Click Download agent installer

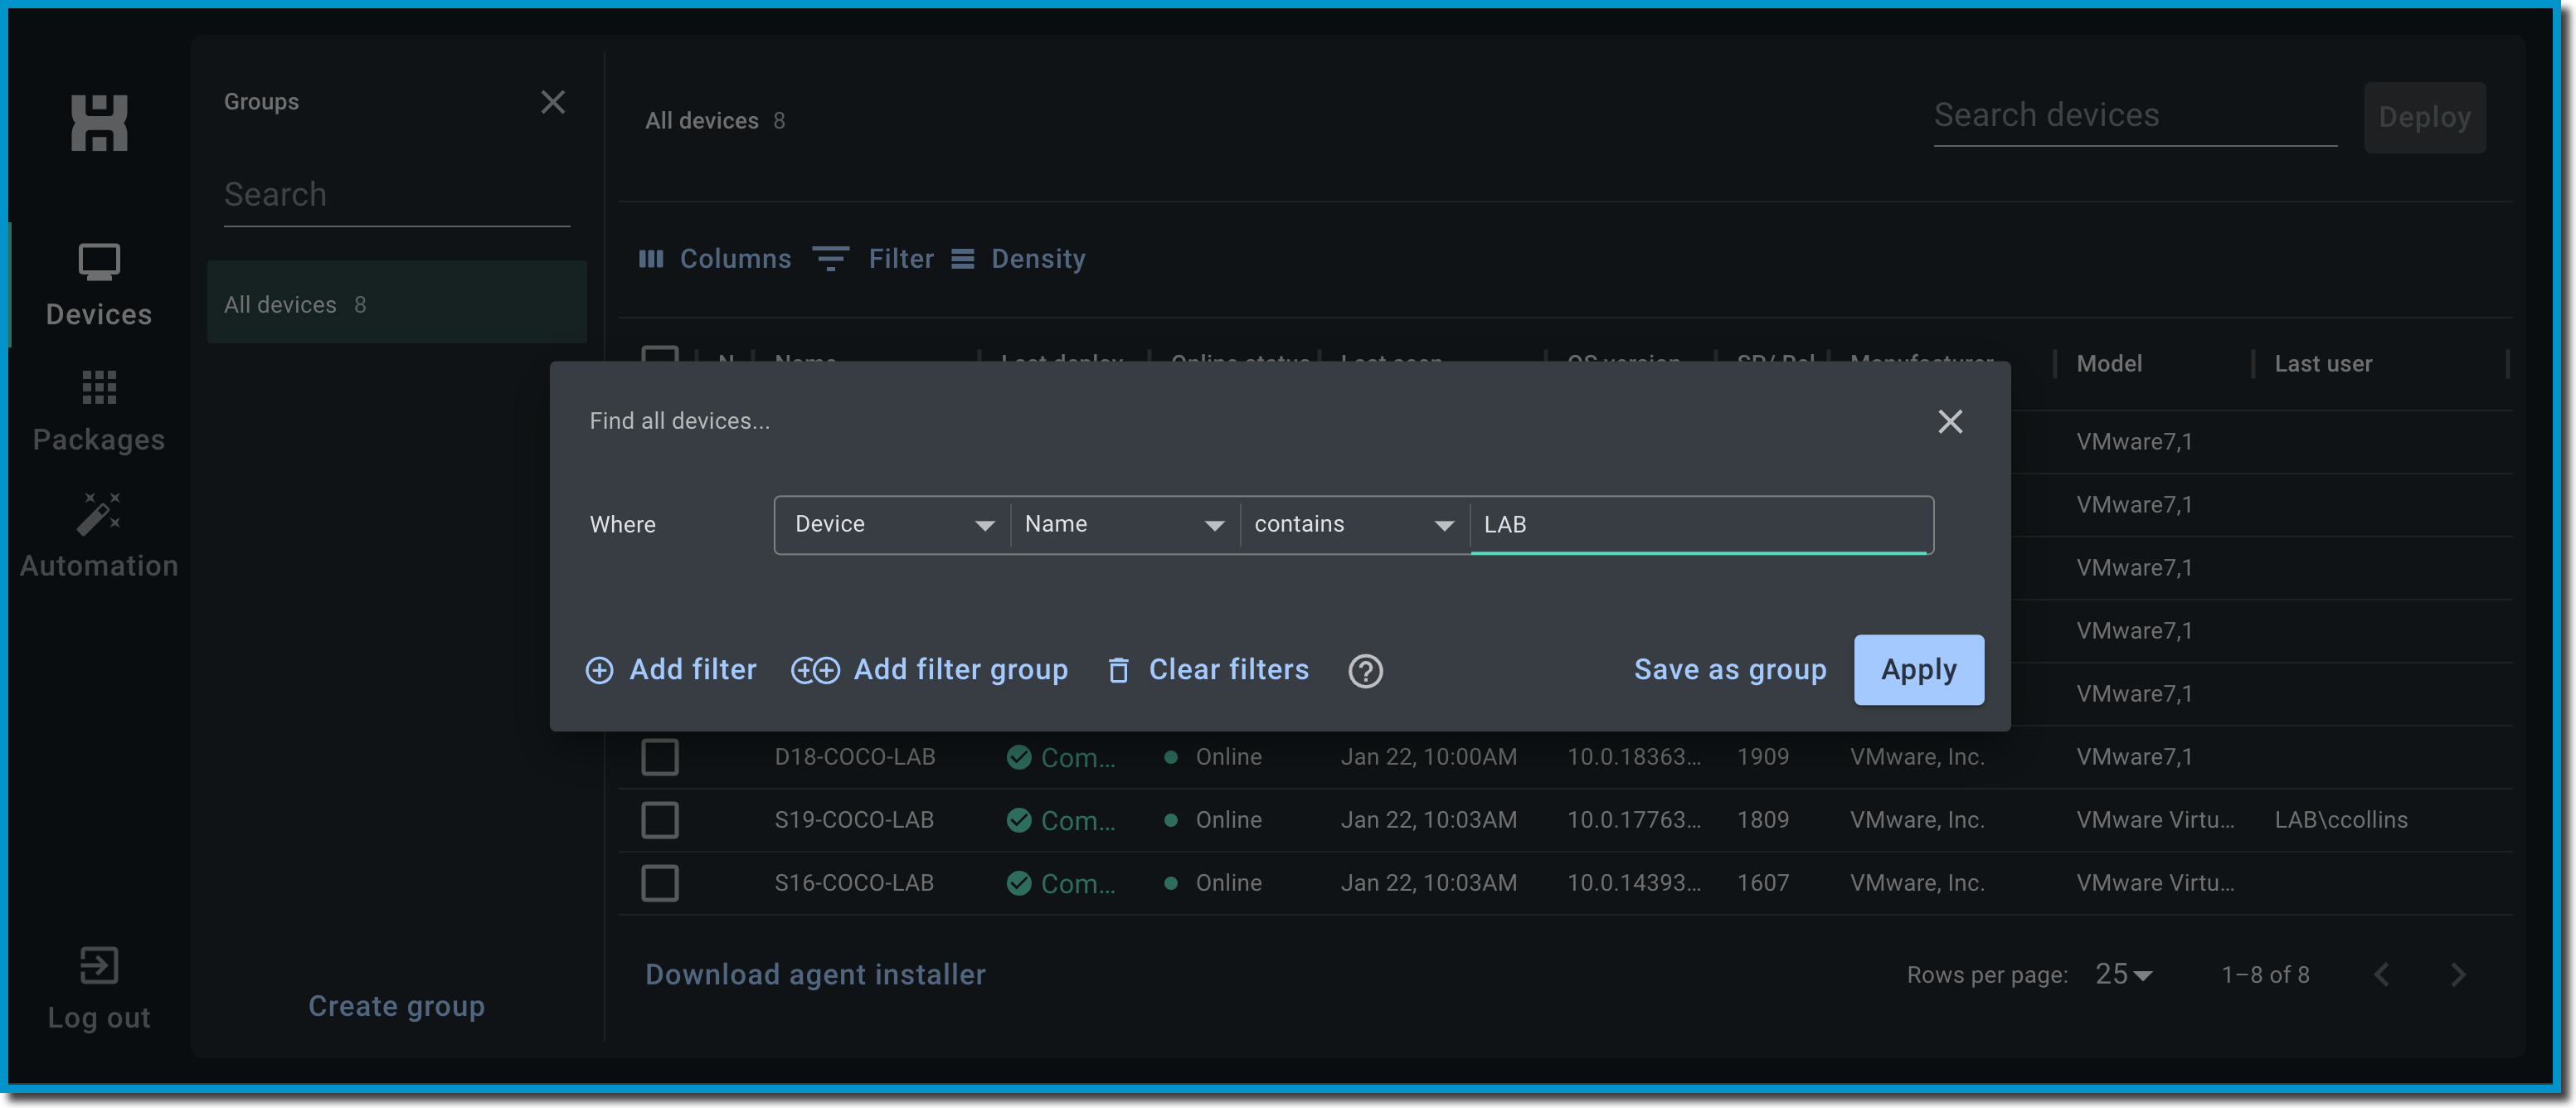(815, 973)
